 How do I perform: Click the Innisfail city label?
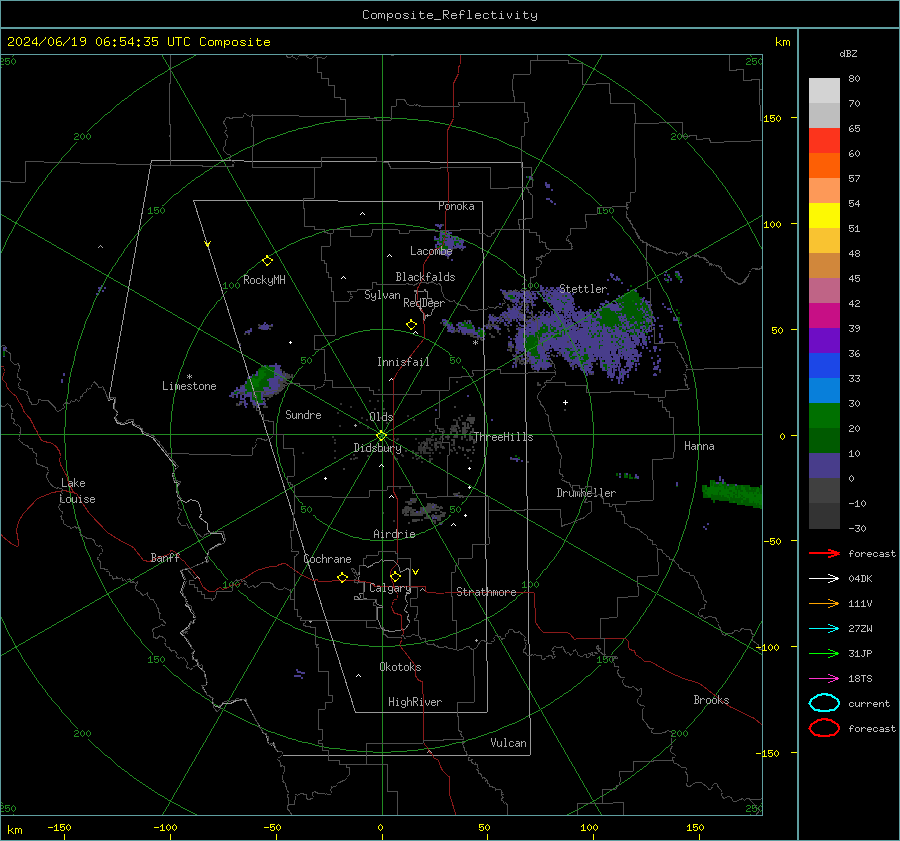(x=403, y=362)
